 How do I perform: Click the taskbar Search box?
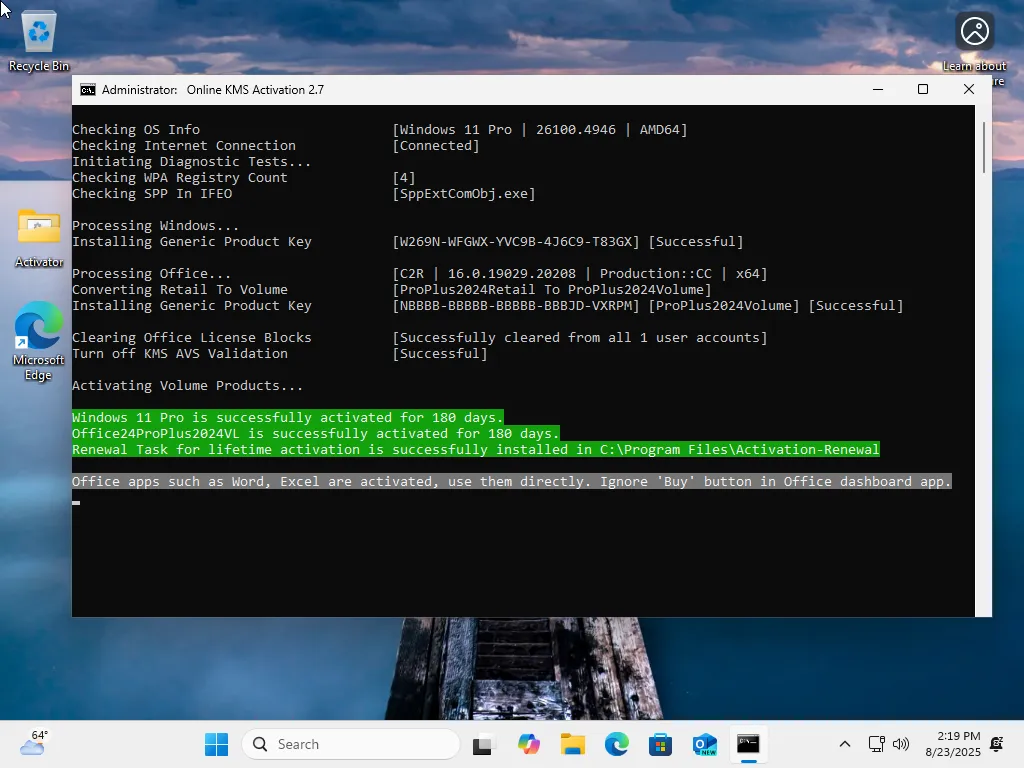tap(351, 744)
